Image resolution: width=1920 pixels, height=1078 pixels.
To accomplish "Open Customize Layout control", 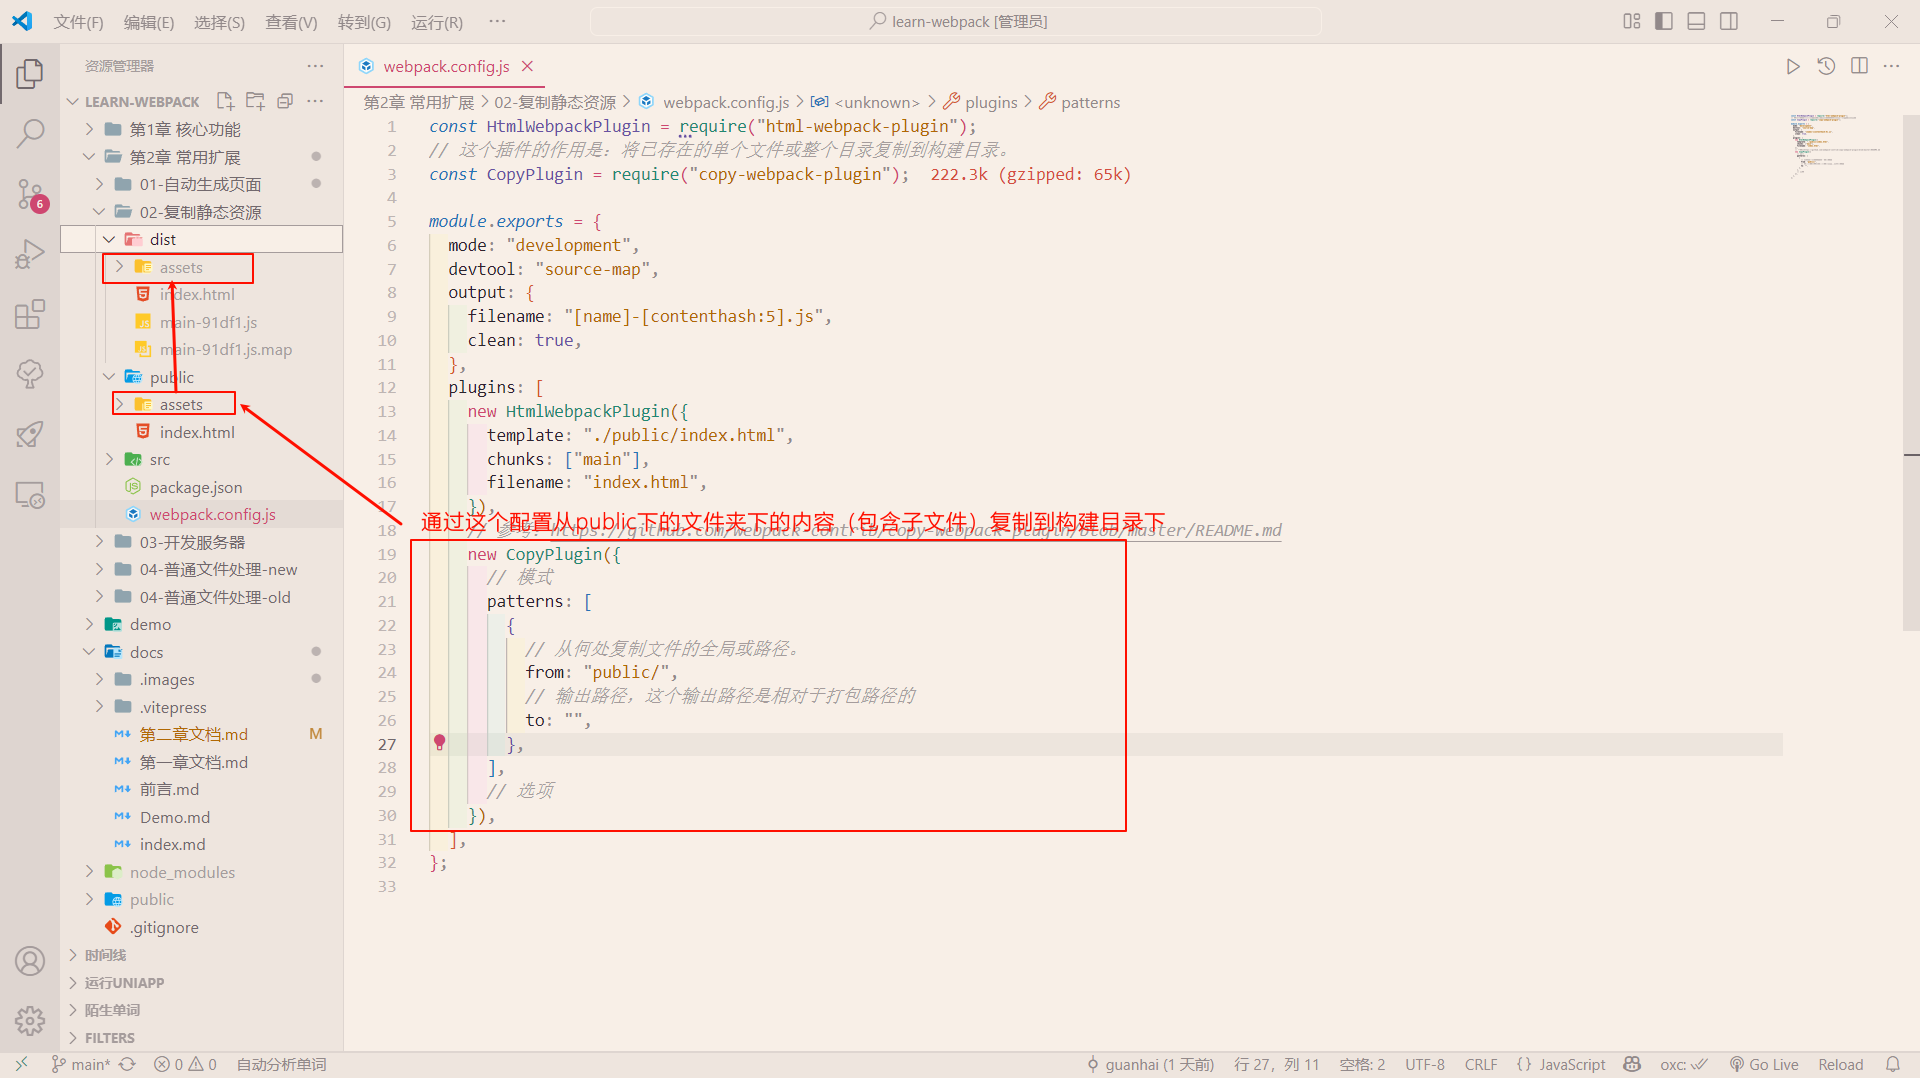I will coord(1632,21).
